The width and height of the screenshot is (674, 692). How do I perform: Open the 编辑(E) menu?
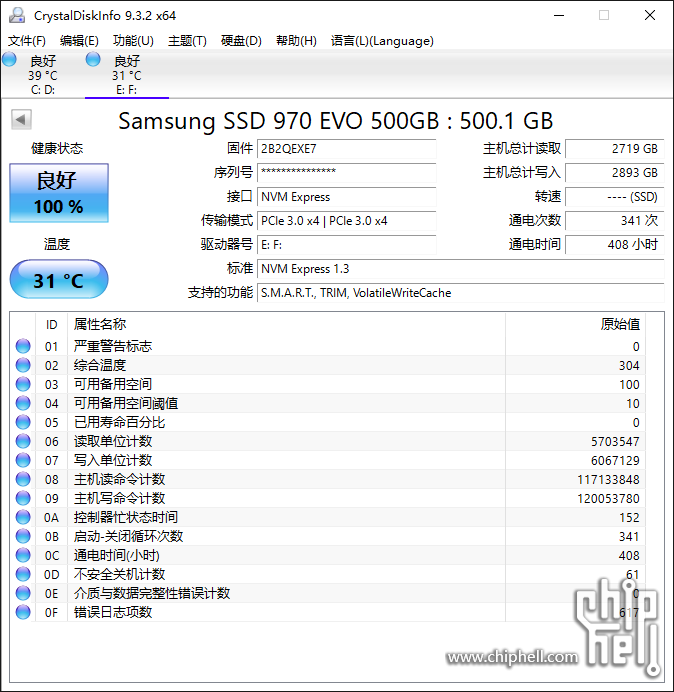click(x=79, y=41)
